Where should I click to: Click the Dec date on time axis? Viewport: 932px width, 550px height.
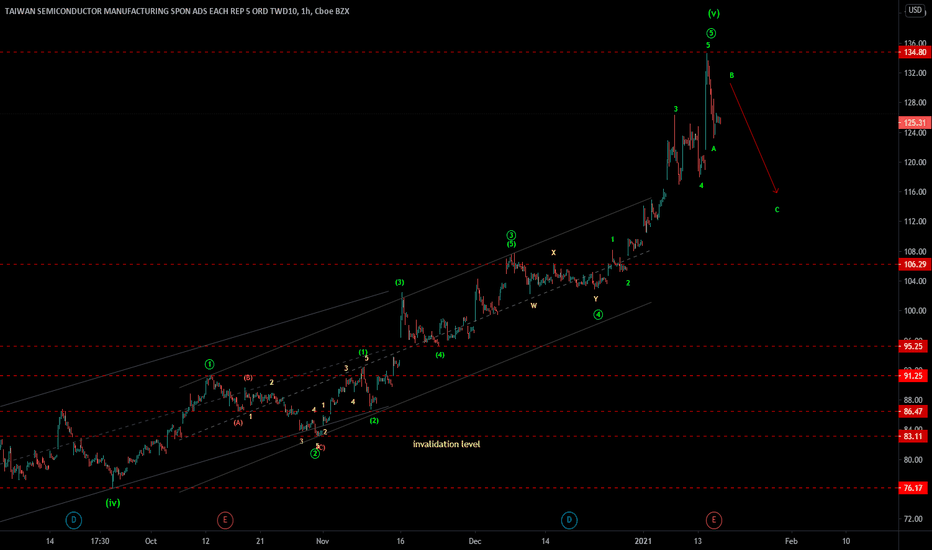[475, 541]
